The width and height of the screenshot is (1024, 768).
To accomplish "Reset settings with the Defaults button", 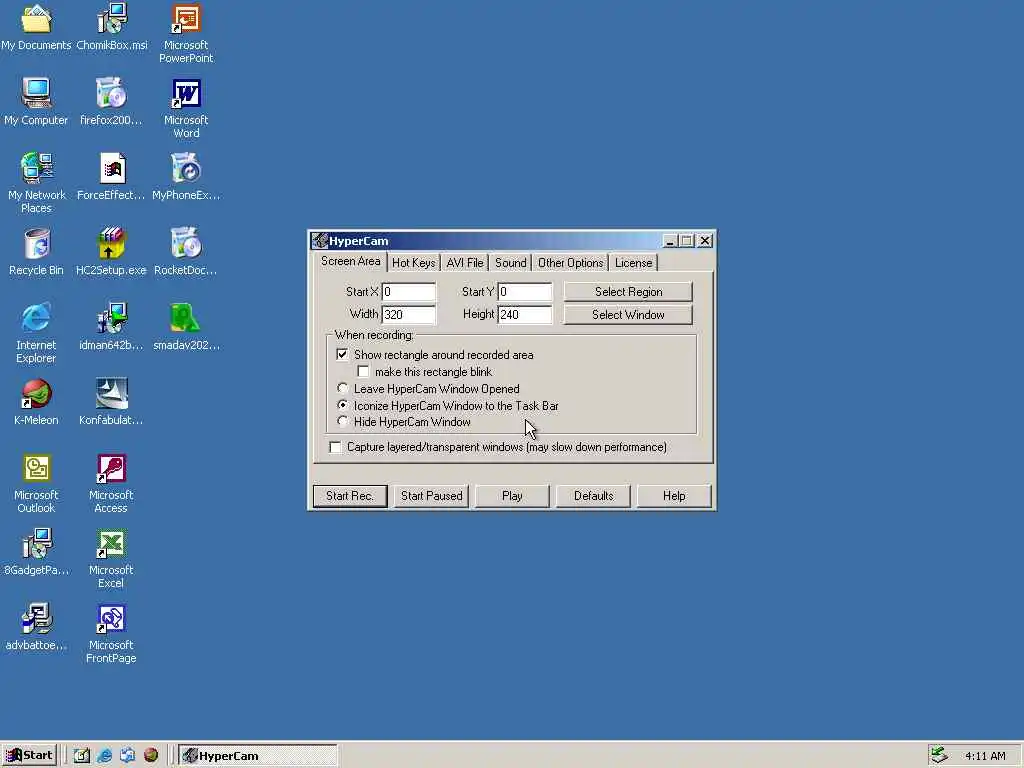I will coord(593,496).
